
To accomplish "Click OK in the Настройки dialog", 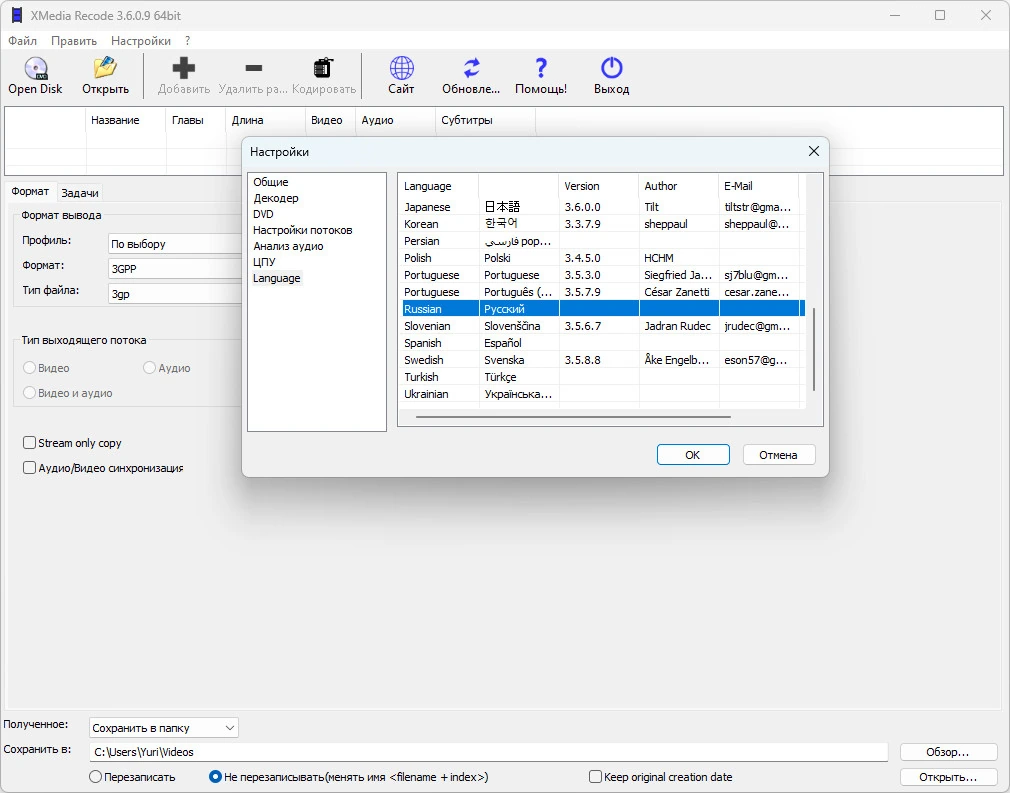I will tap(692, 455).
